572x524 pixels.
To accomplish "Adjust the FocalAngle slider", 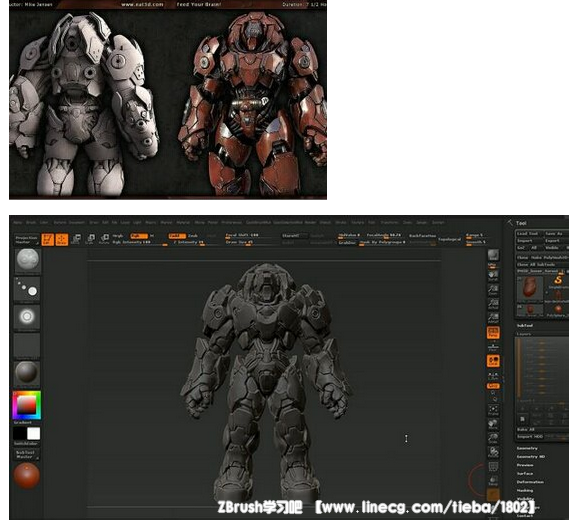I will (x=384, y=235).
